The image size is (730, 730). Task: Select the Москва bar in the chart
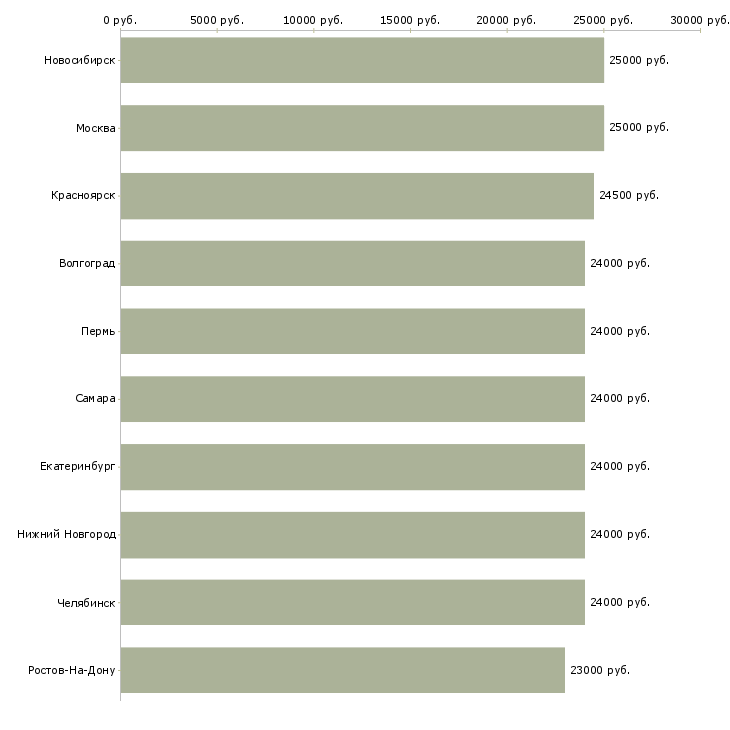coord(362,128)
